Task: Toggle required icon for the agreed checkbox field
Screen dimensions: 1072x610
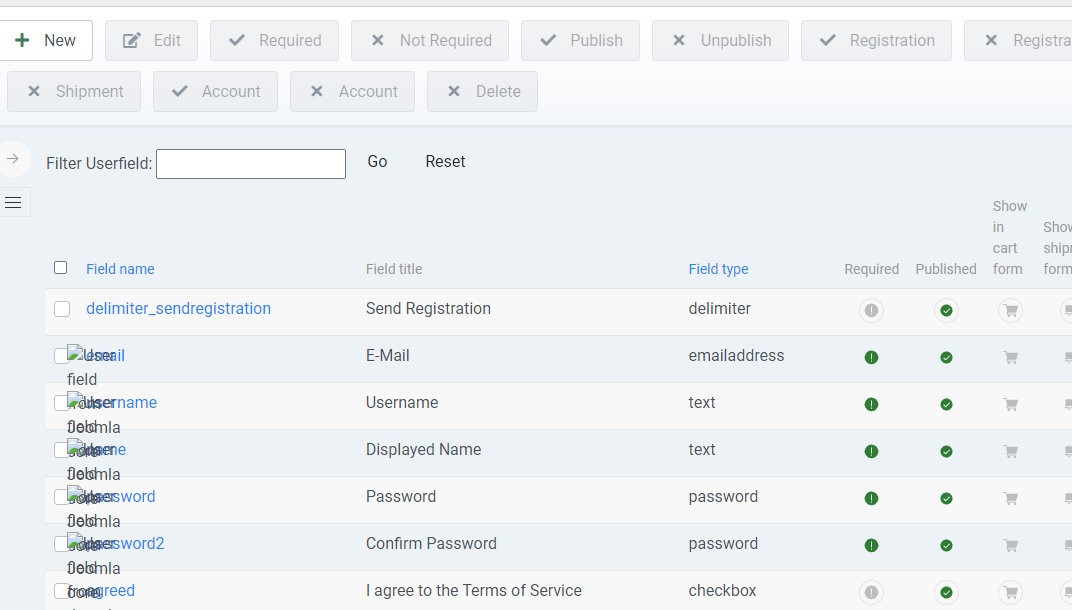Action: (x=871, y=591)
